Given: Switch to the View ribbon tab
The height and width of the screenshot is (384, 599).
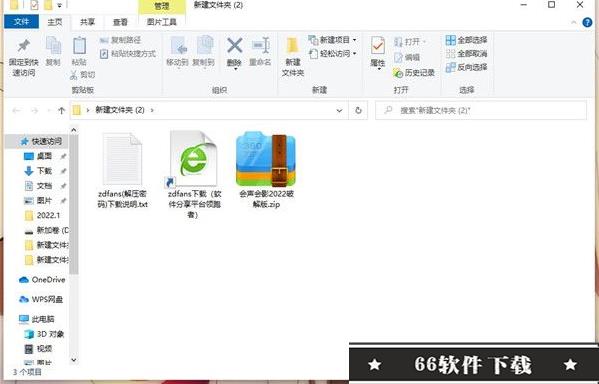Looking at the screenshot, I should pyautogui.click(x=120, y=22).
